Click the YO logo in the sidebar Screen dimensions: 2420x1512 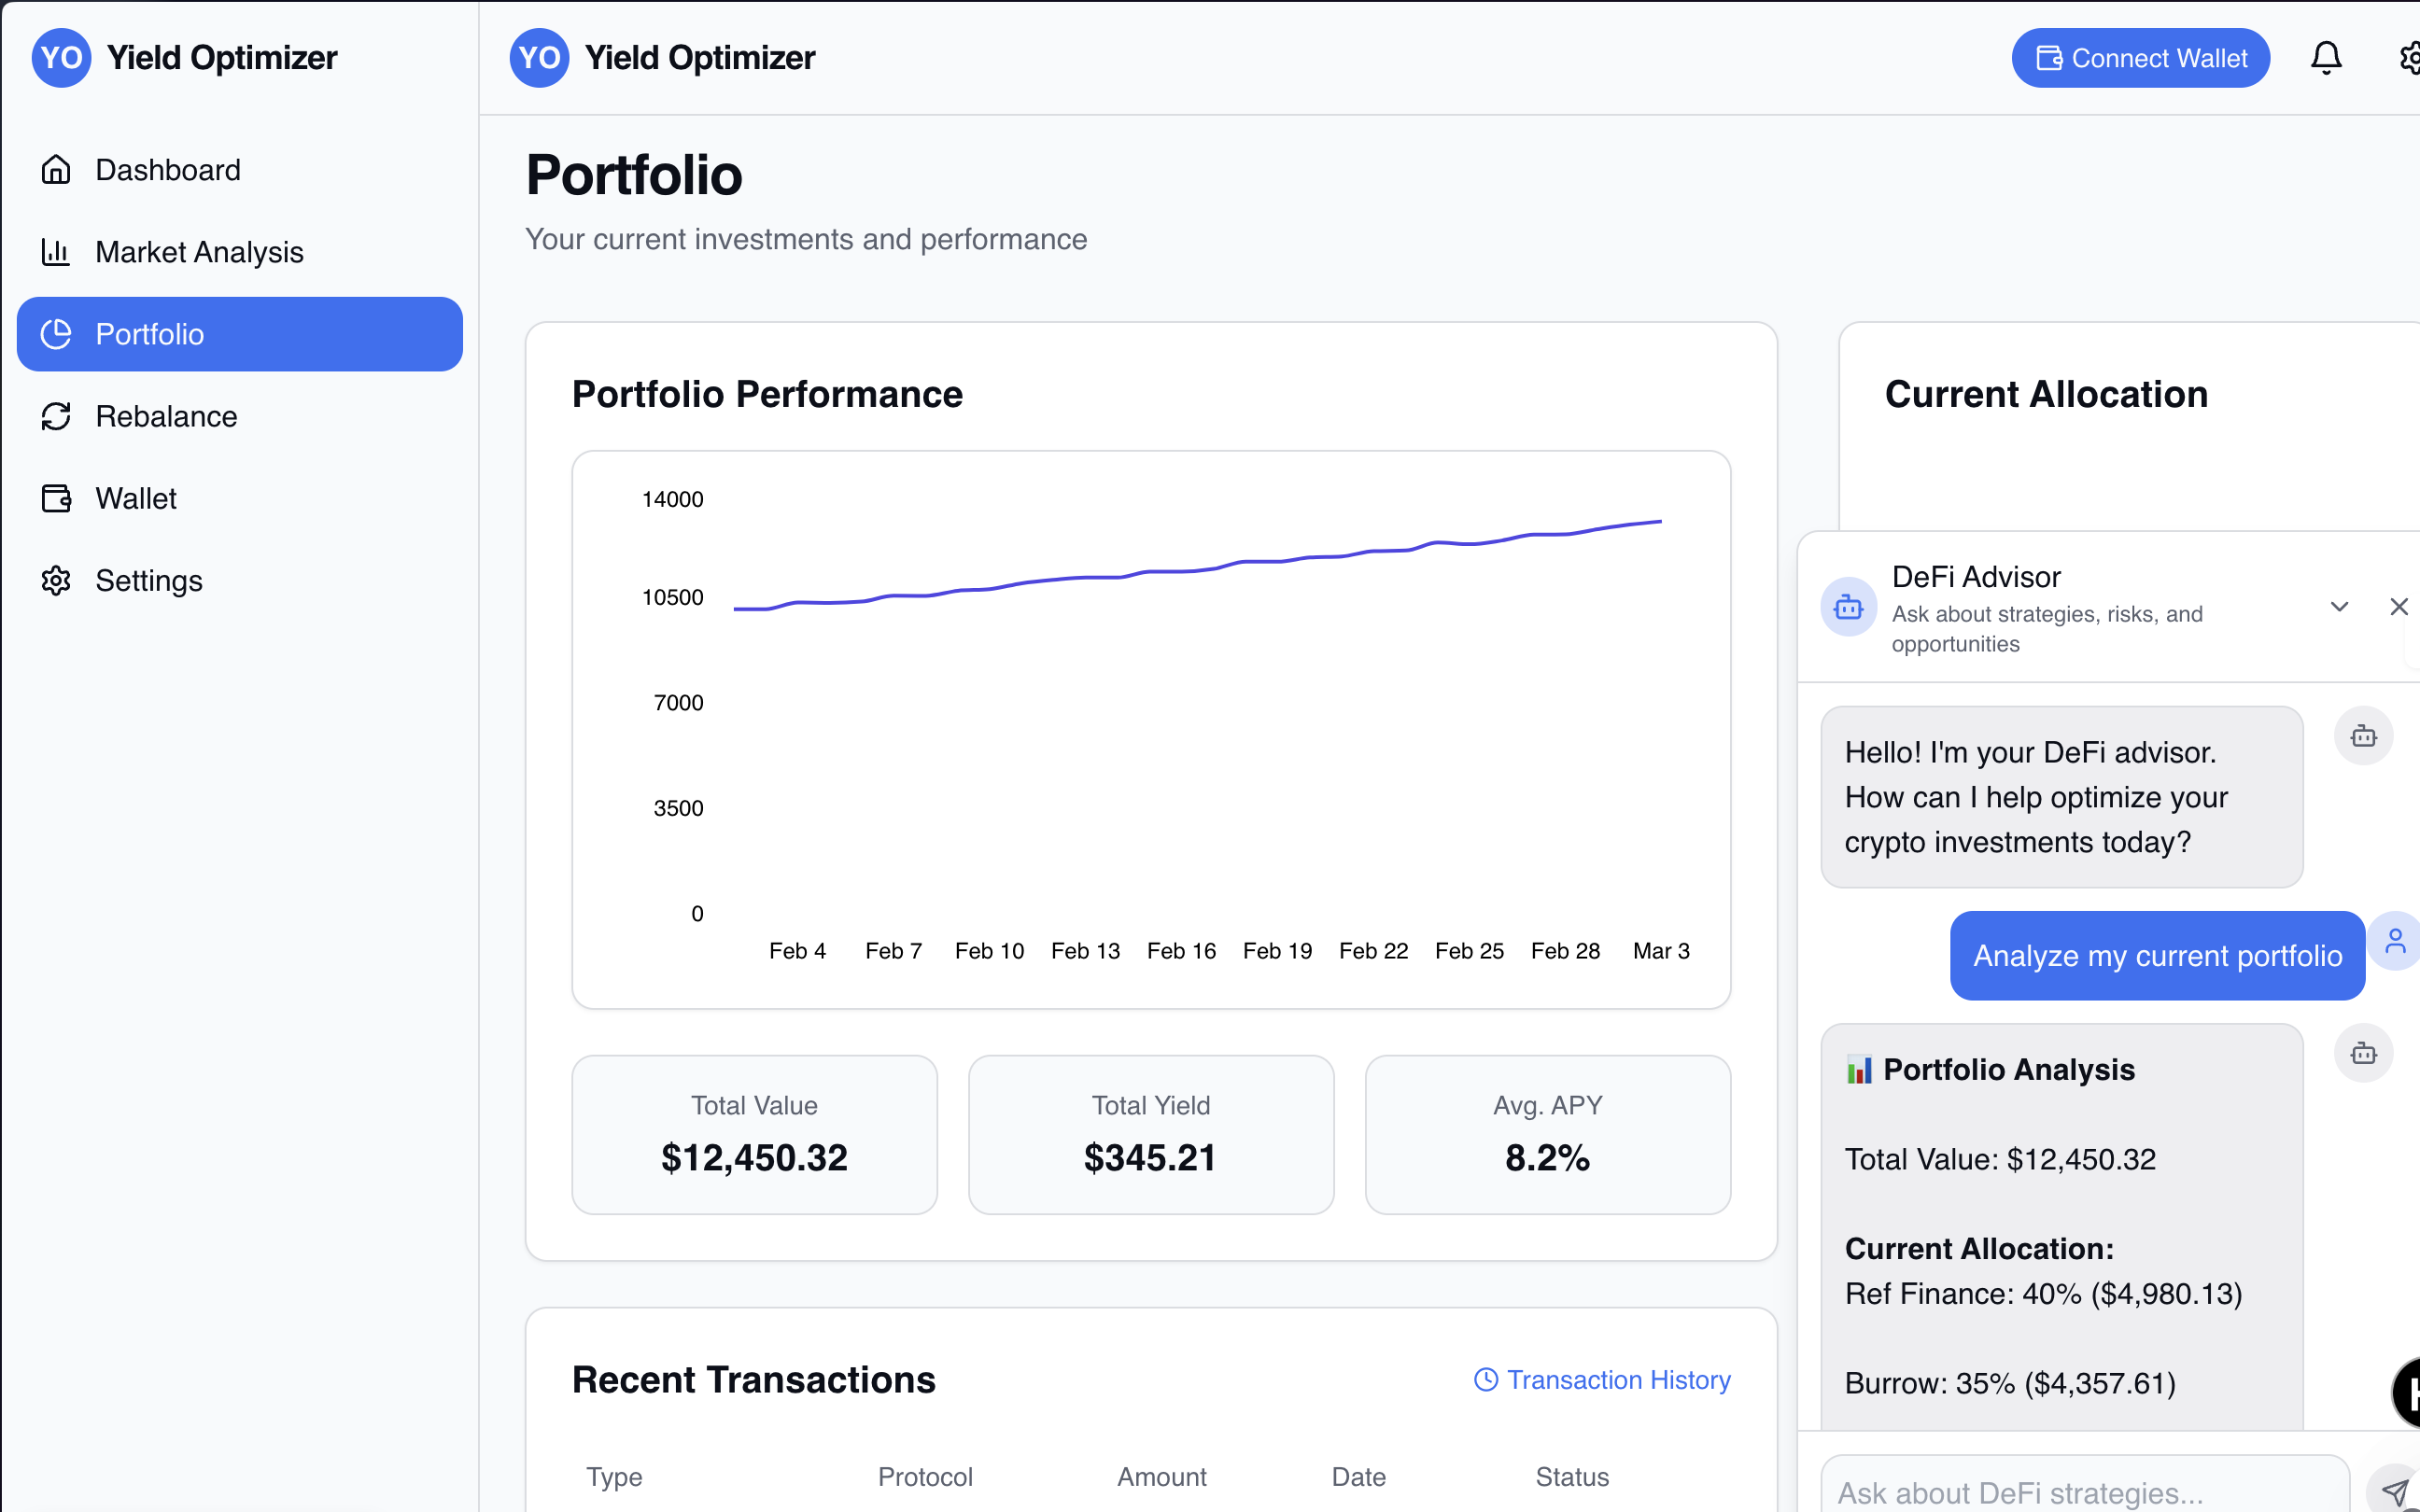[x=62, y=58]
